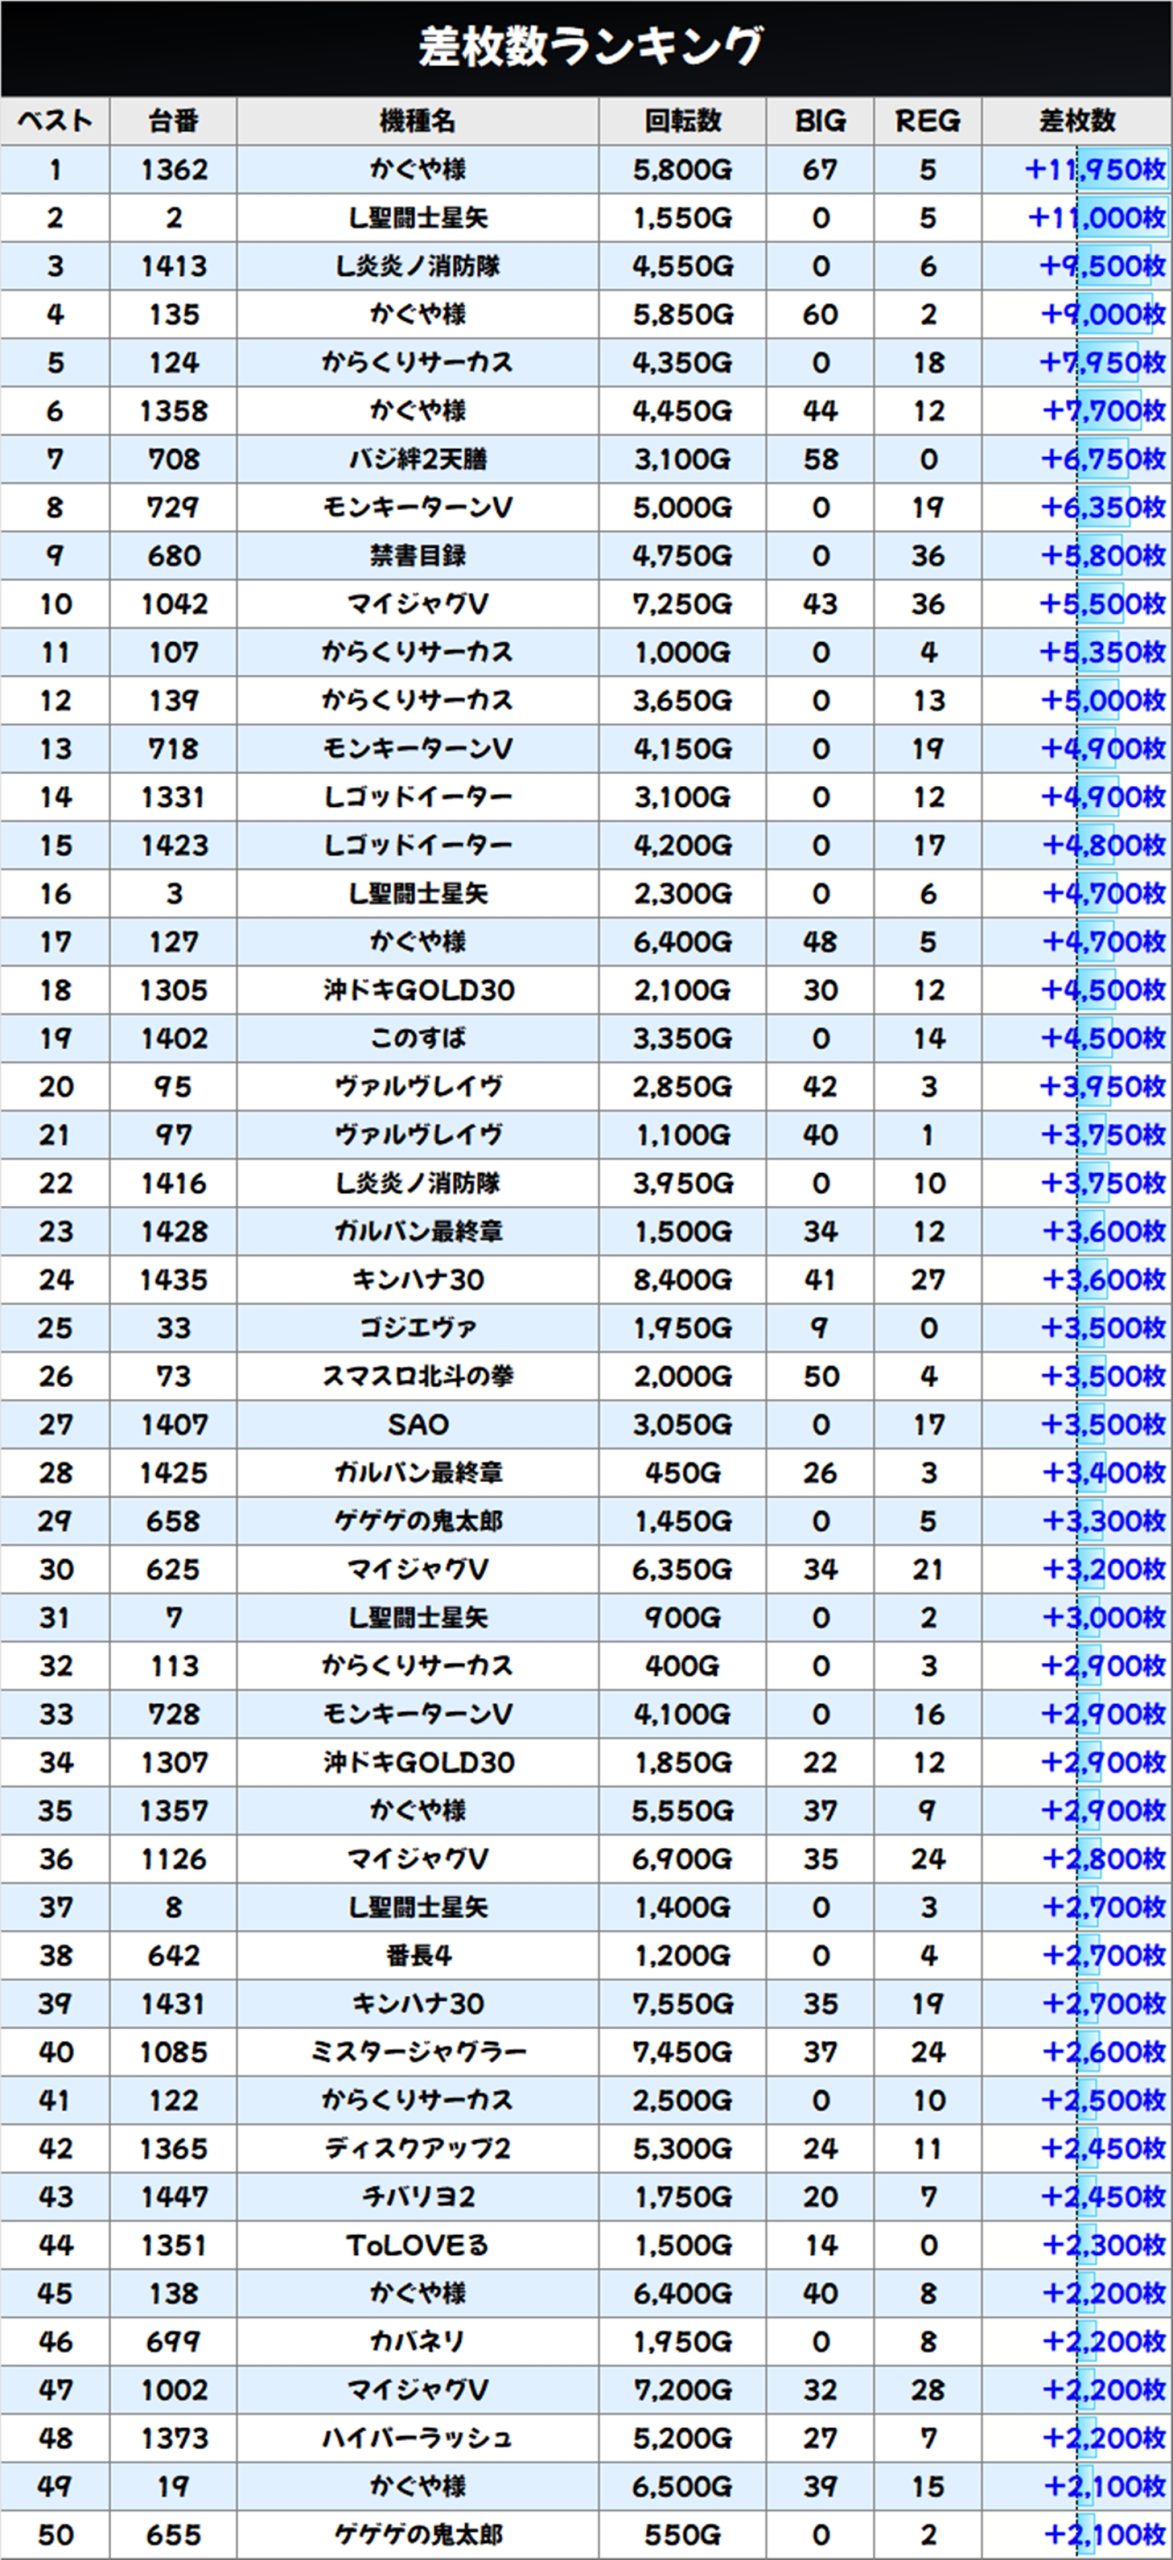
Task: Select the ToLOVEる machine name cell
Action: 417,2245
